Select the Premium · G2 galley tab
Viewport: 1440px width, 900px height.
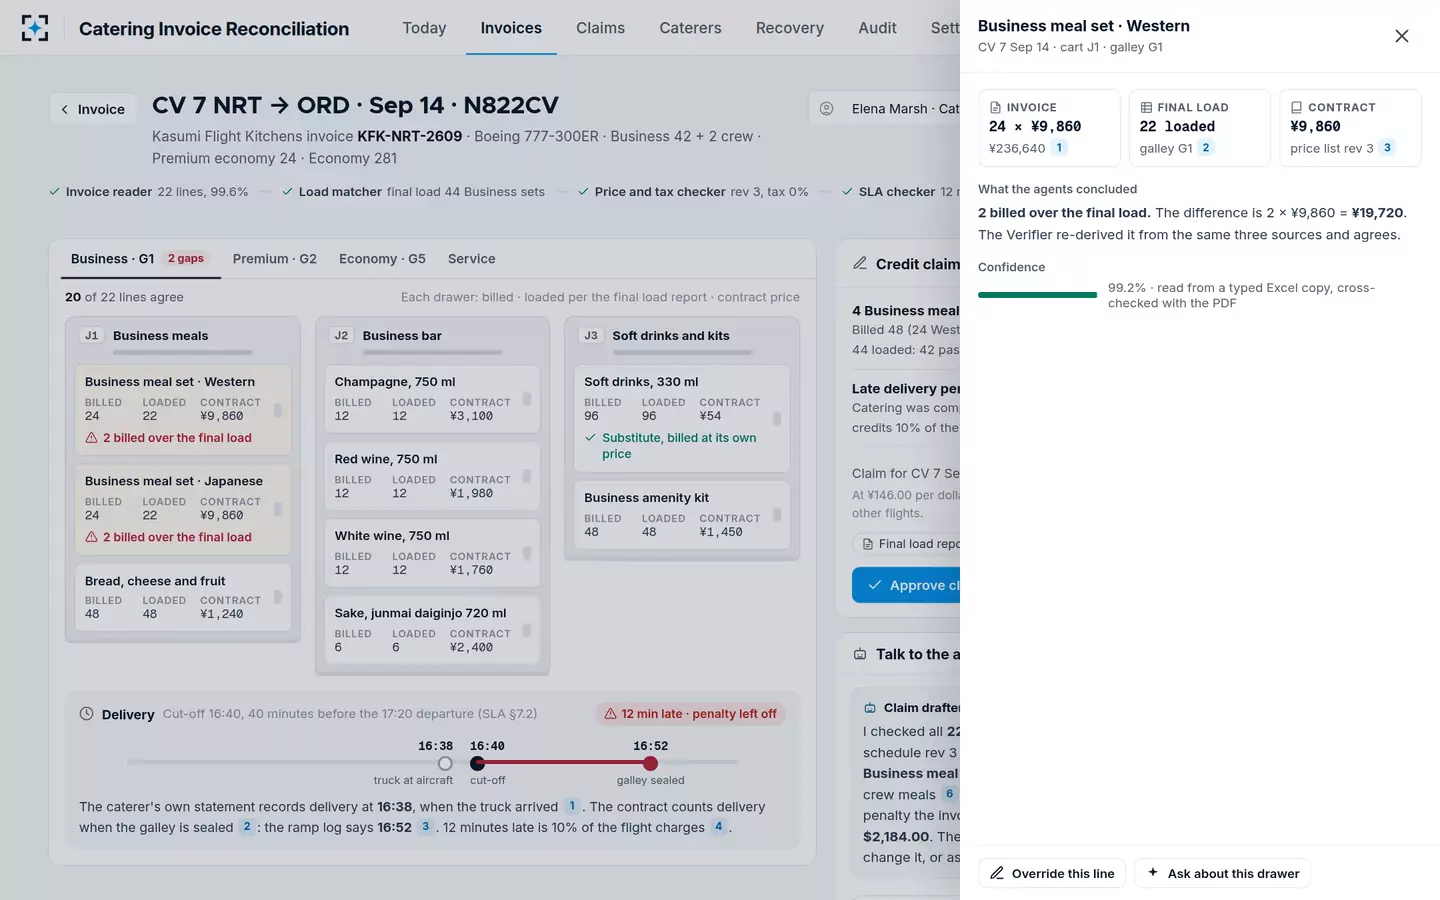click(275, 259)
